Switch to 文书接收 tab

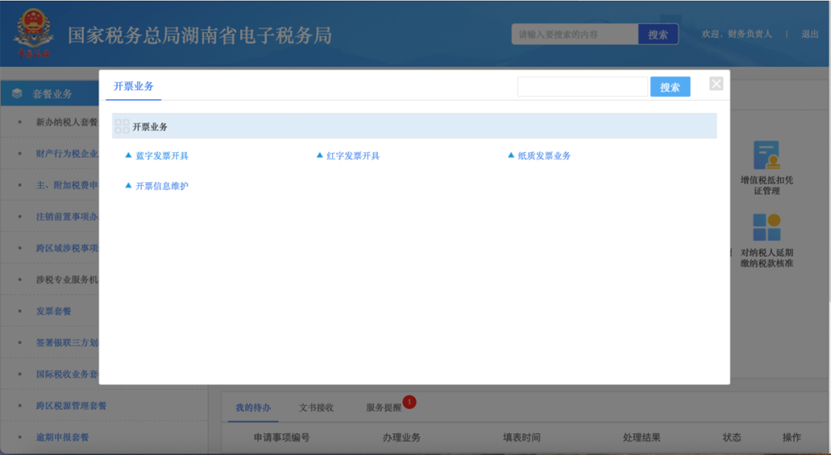click(x=316, y=407)
